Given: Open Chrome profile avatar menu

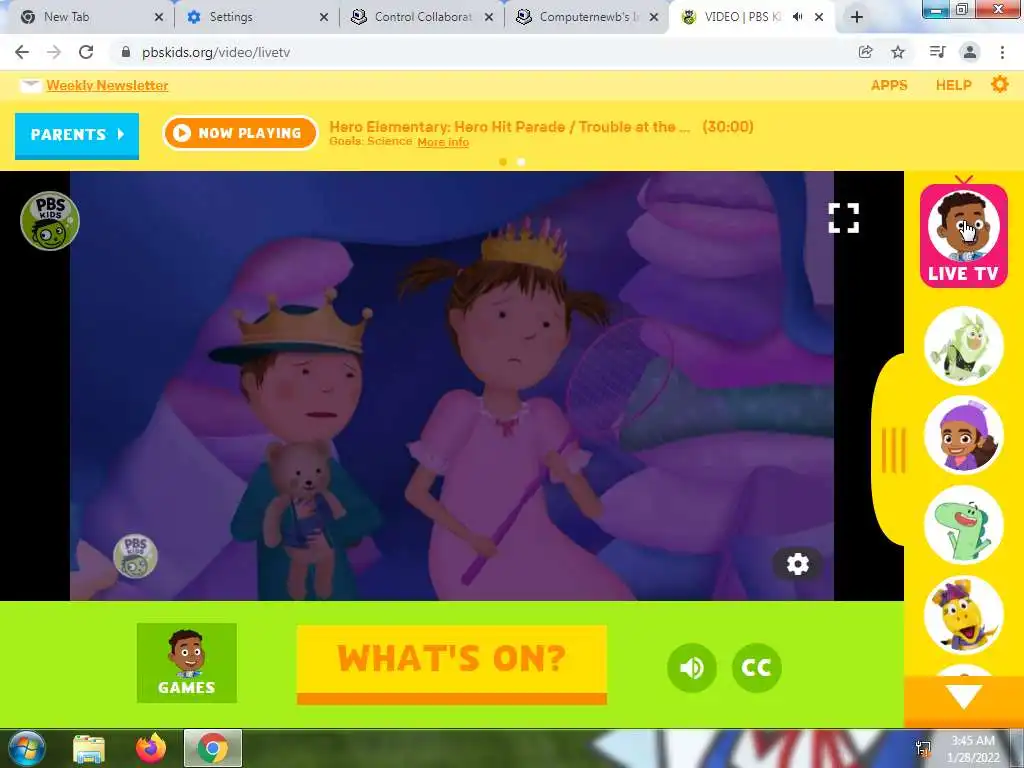Looking at the screenshot, I should pyautogui.click(x=970, y=52).
